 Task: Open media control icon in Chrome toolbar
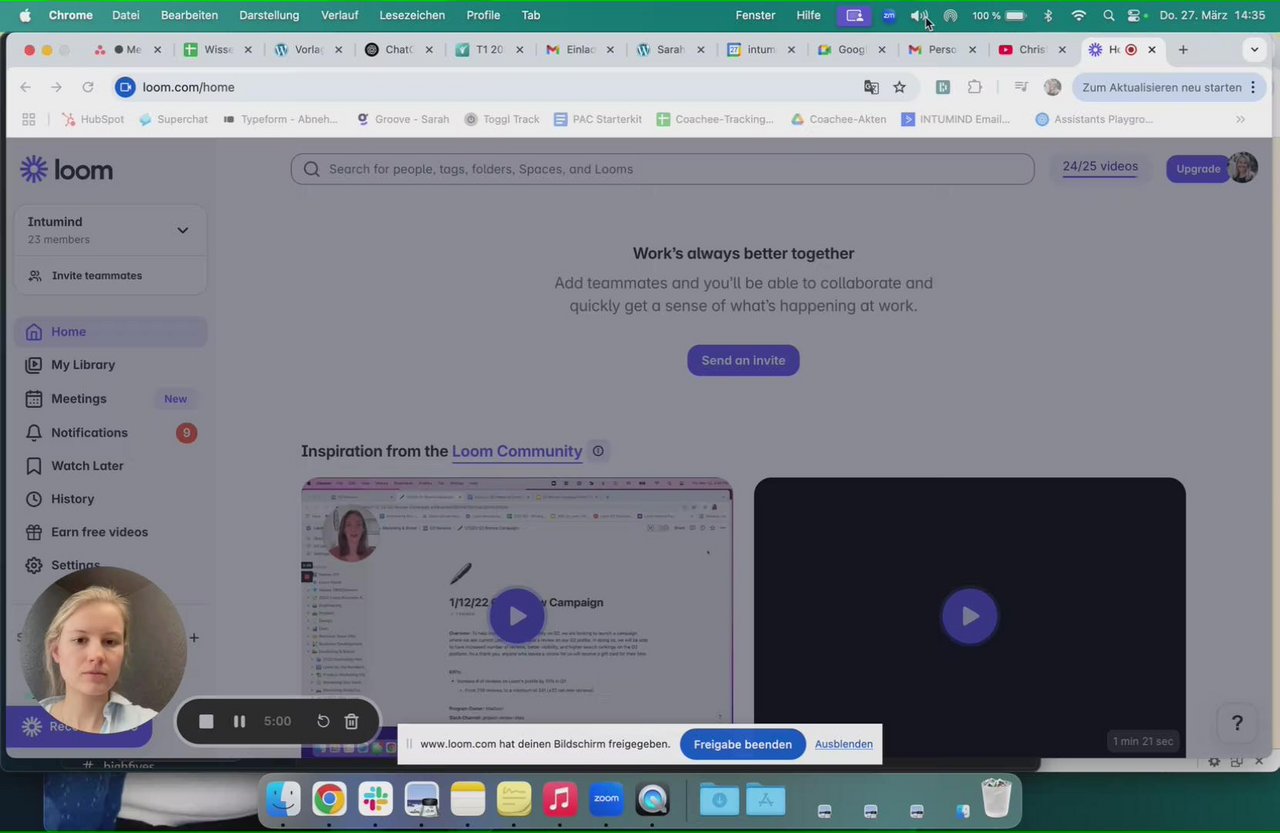click(x=1021, y=87)
